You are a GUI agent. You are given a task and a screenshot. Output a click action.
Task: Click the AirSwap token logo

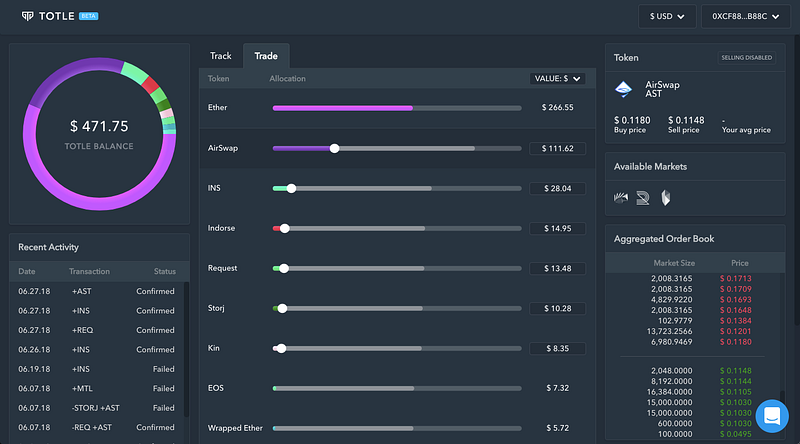click(623, 89)
